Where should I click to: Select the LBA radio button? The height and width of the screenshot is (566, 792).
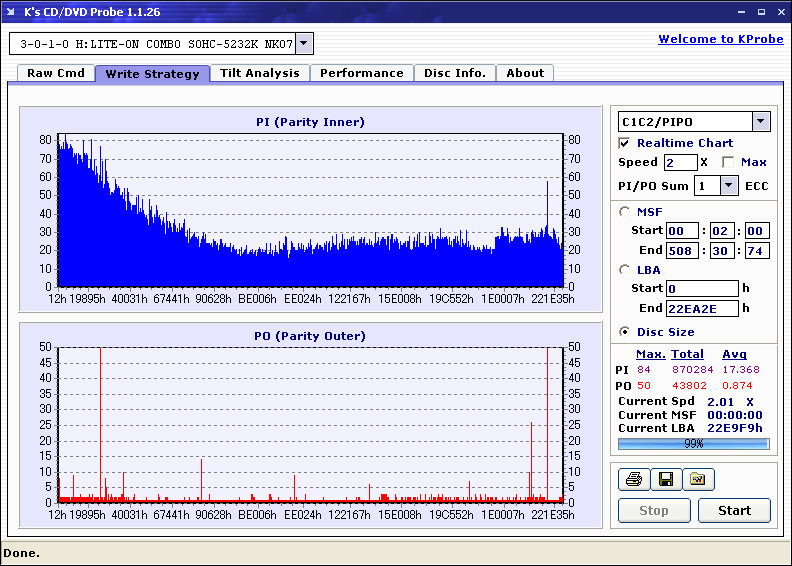tap(625, 269)
